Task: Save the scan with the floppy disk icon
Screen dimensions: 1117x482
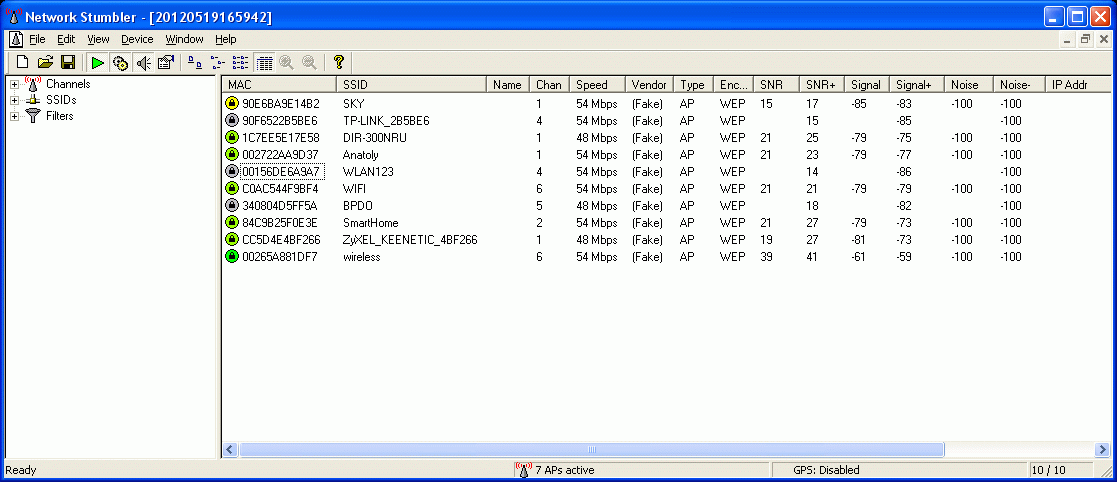Action: (68, 63)
